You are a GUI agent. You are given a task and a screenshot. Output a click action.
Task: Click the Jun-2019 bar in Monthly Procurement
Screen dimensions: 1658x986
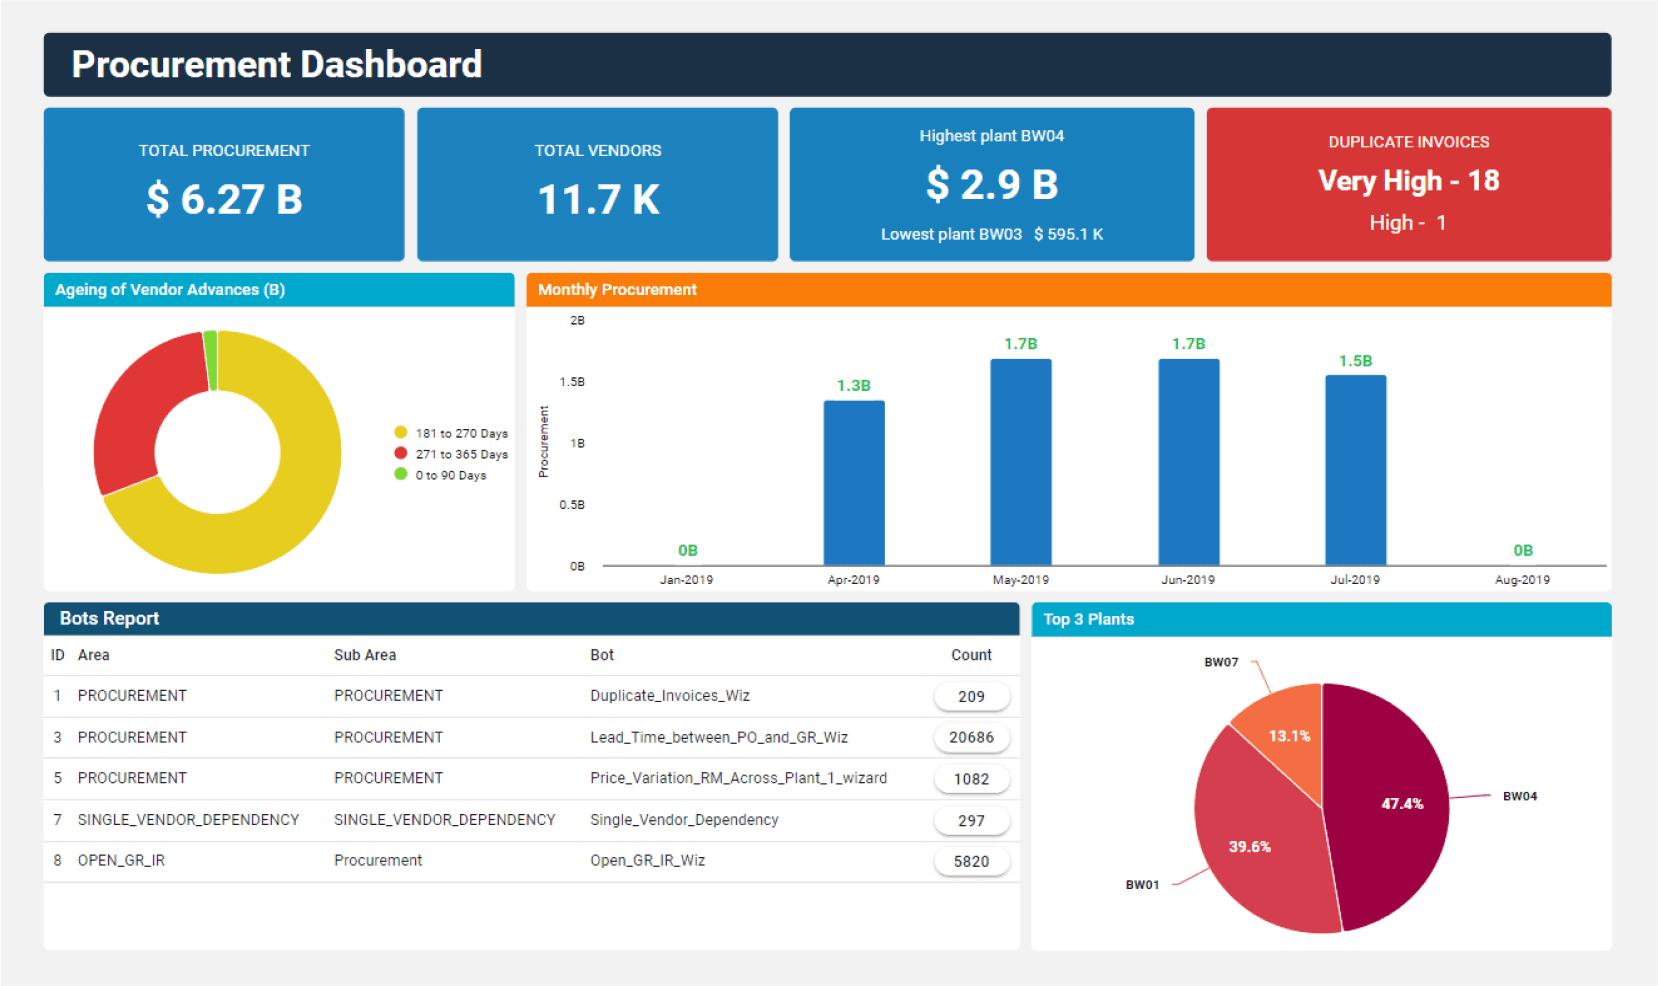coord(1189,462)
